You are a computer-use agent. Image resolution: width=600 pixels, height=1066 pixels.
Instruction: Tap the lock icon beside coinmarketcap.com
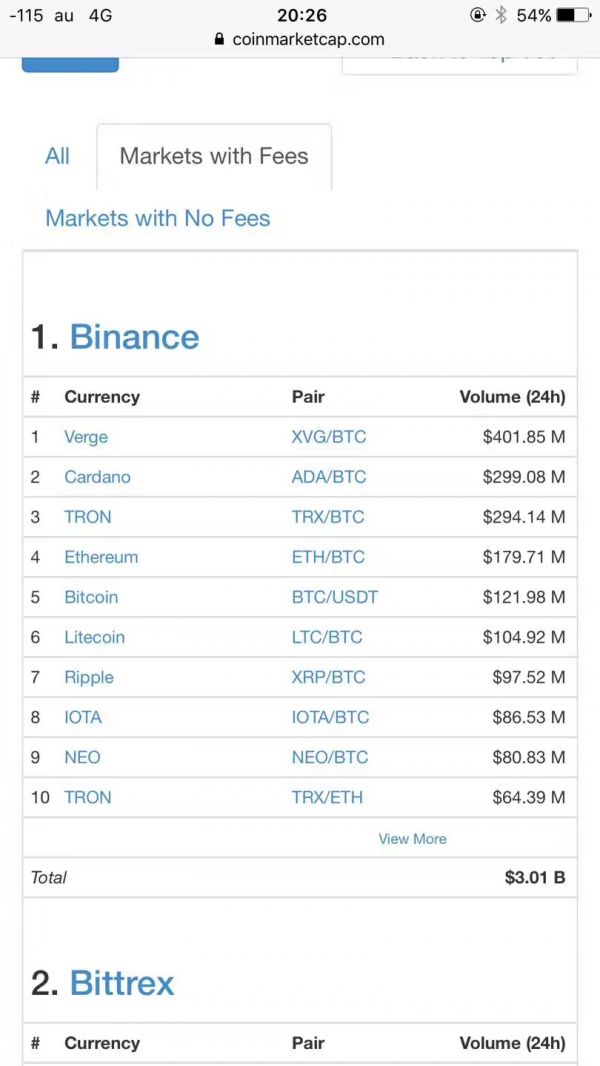coord(219,40)
